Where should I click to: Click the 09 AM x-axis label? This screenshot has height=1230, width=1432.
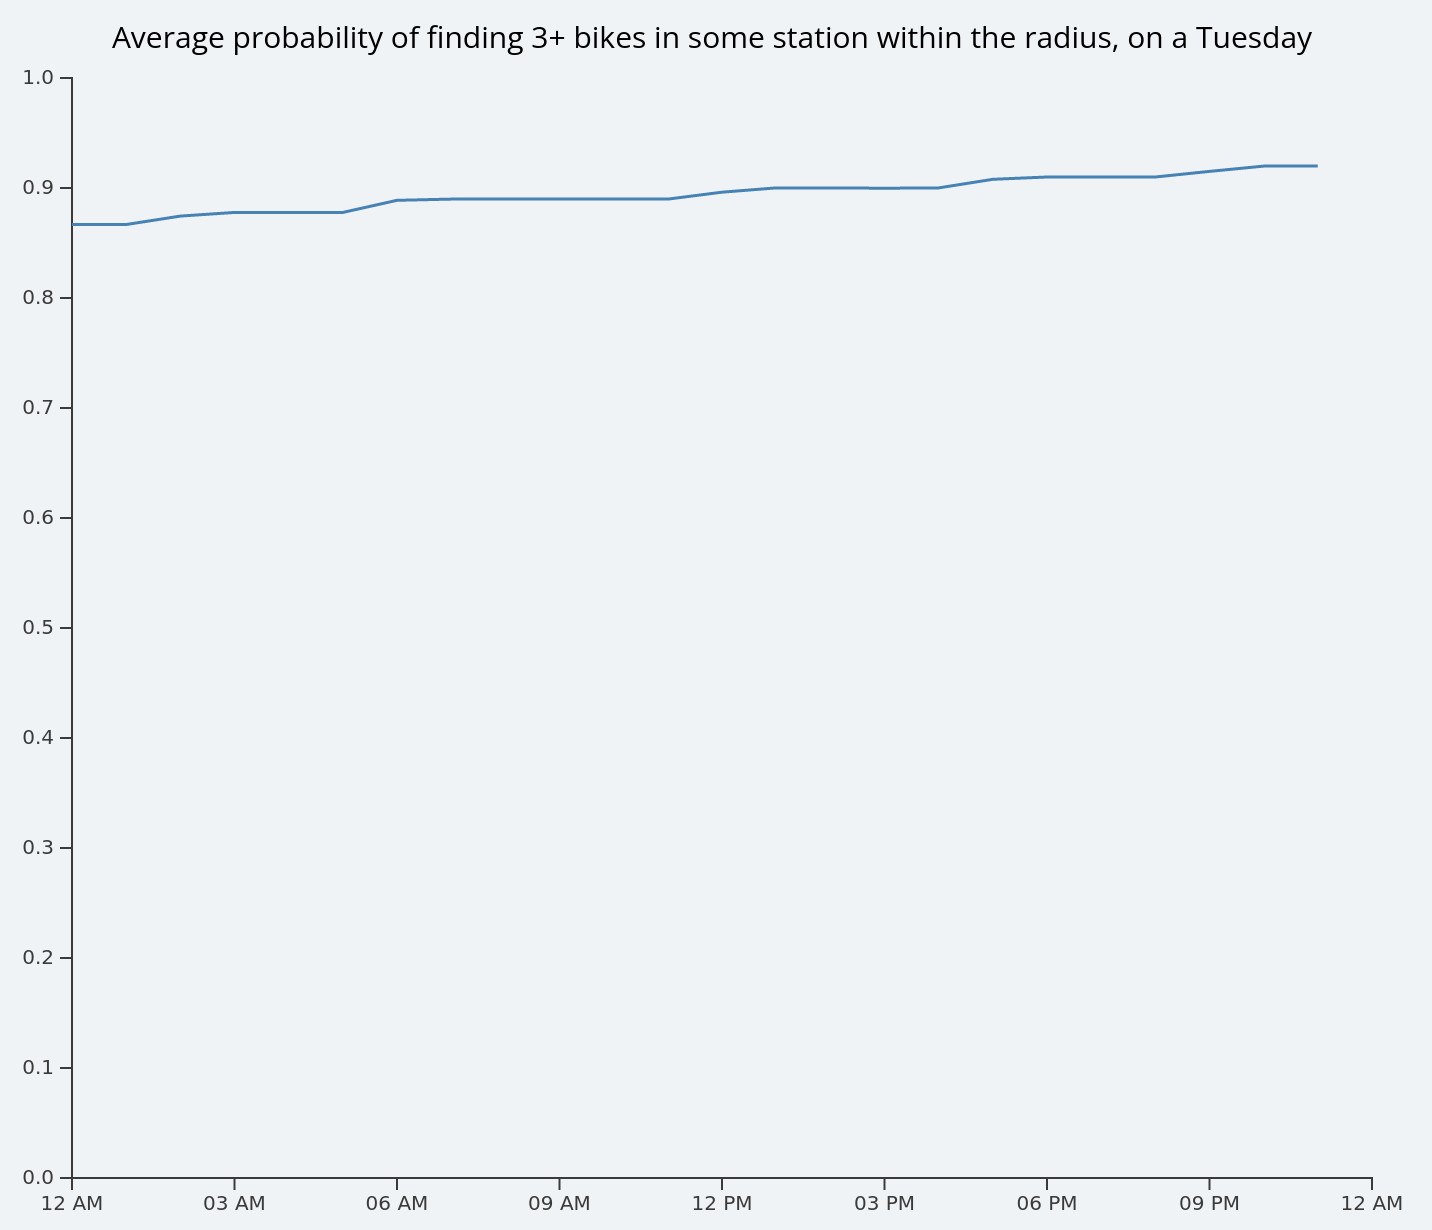559,1203
